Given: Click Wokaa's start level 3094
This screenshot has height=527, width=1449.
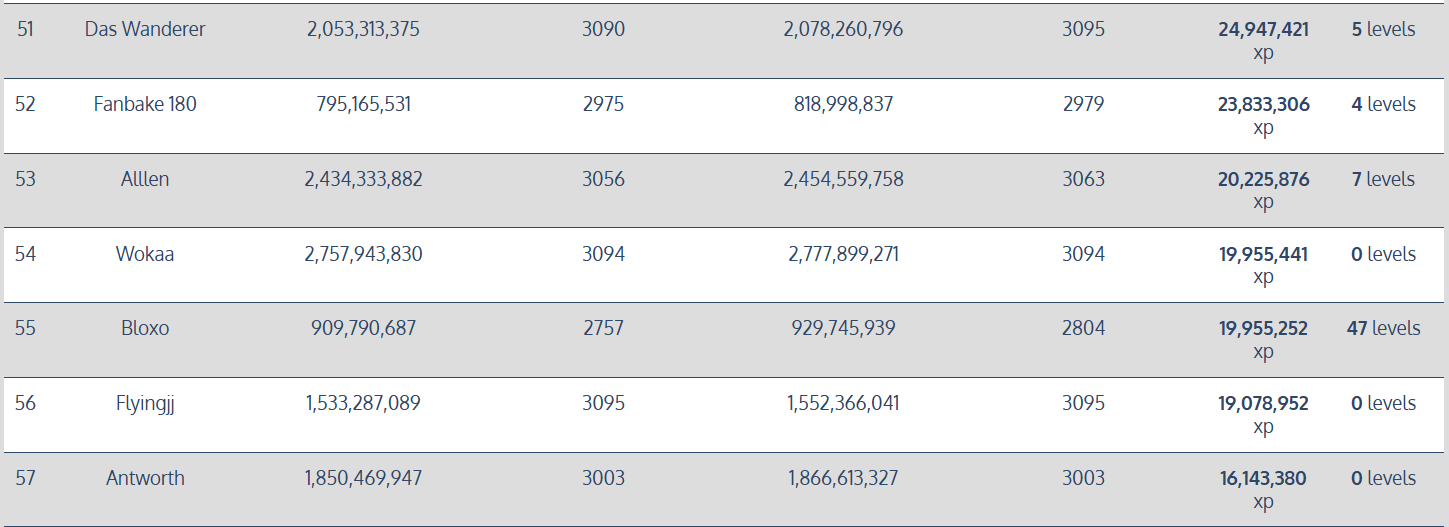Looking at the screenshot, I should point(603,254).
